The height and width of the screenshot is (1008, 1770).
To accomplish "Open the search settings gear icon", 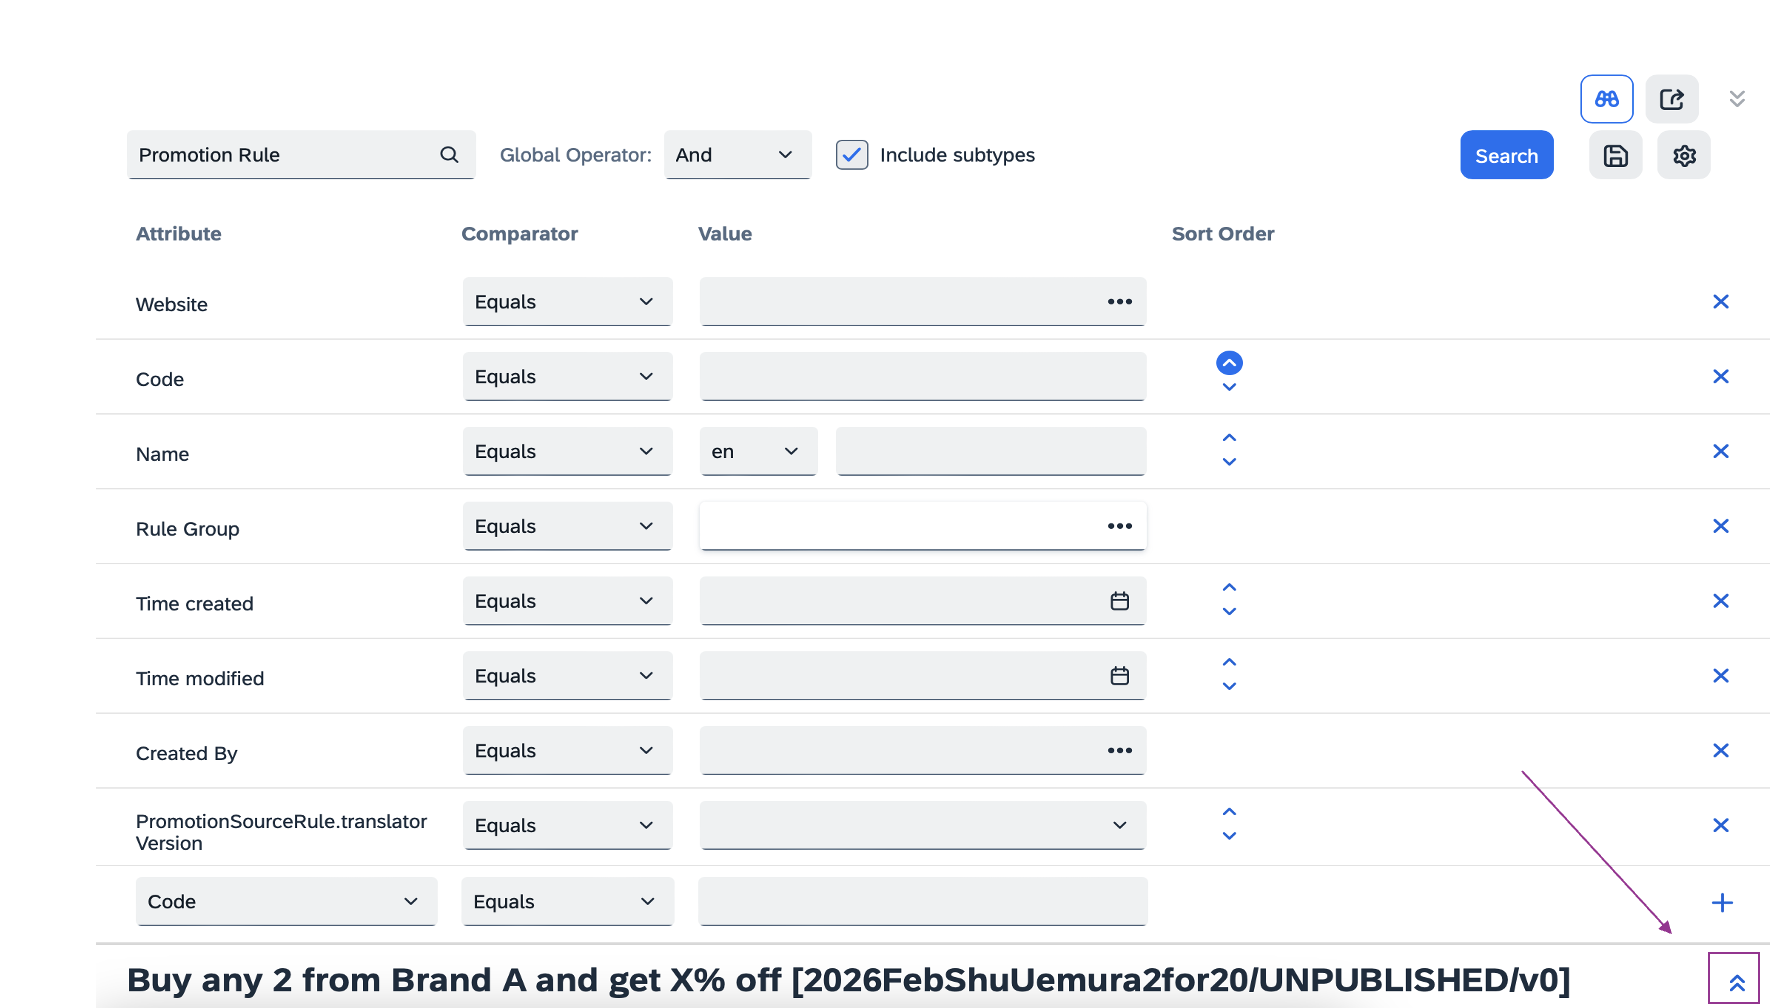I will (x=1684, y=156).
